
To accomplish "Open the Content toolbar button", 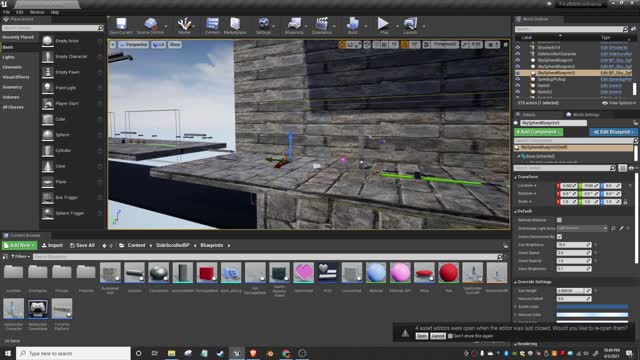I will click(x=212, y=26).
